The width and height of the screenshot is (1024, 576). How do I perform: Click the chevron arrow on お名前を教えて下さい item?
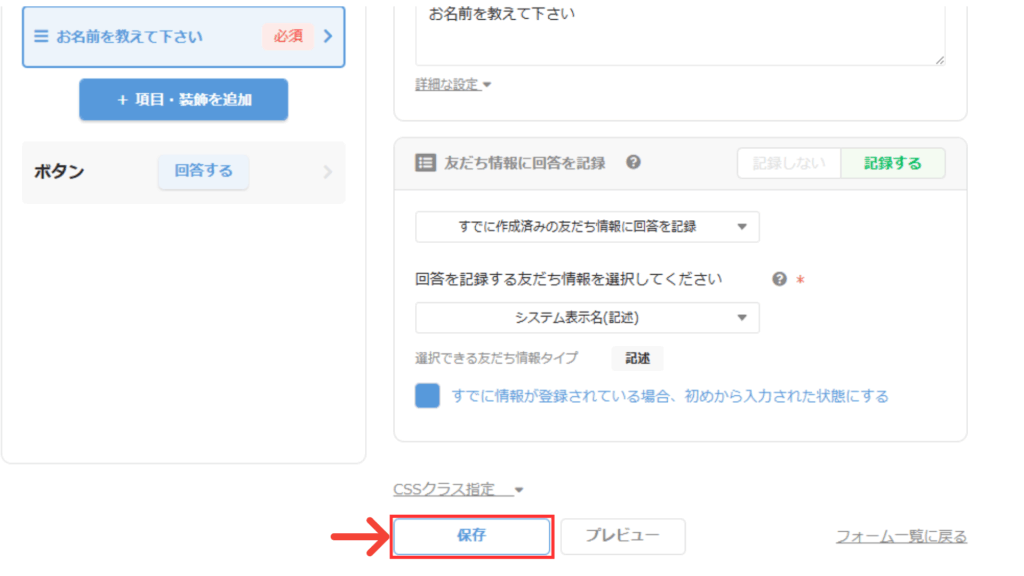click(x=327, y=37)
